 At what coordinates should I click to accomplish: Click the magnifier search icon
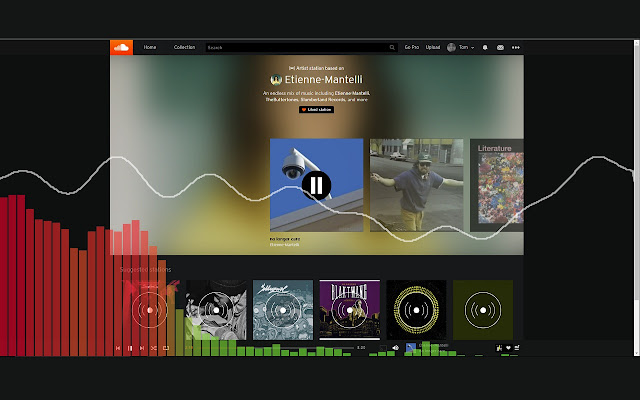[392, 47]
